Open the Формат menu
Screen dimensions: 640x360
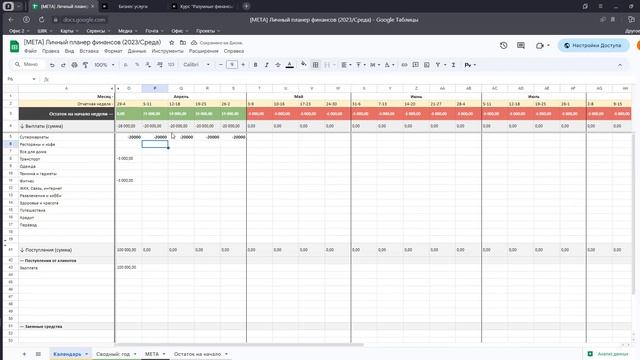(113, 51)
